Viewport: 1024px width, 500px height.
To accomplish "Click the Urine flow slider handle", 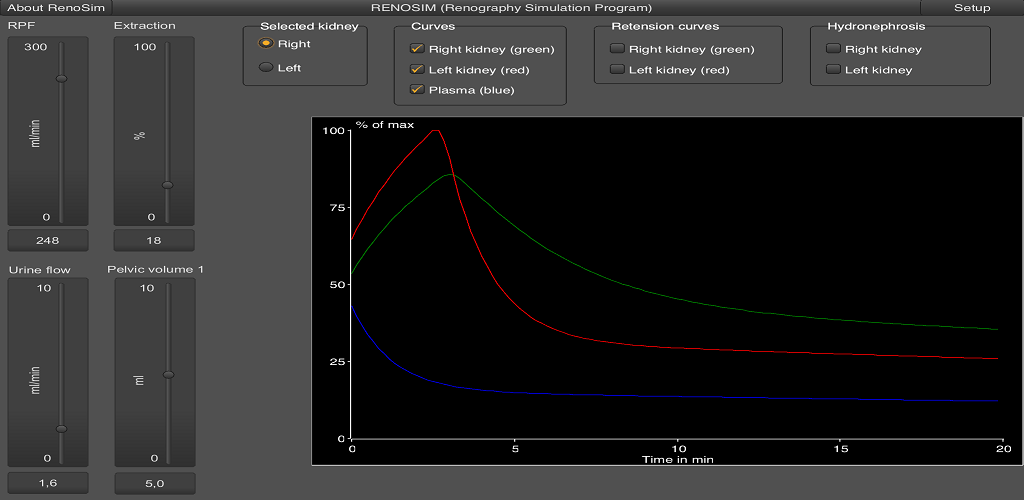I will pyautogui.click(x=61, y=428).
